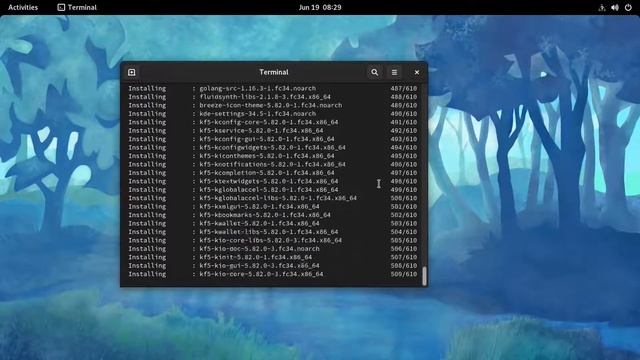
Task: Click the kf5-kconfig-gui package line
Action: coord(273,139)
